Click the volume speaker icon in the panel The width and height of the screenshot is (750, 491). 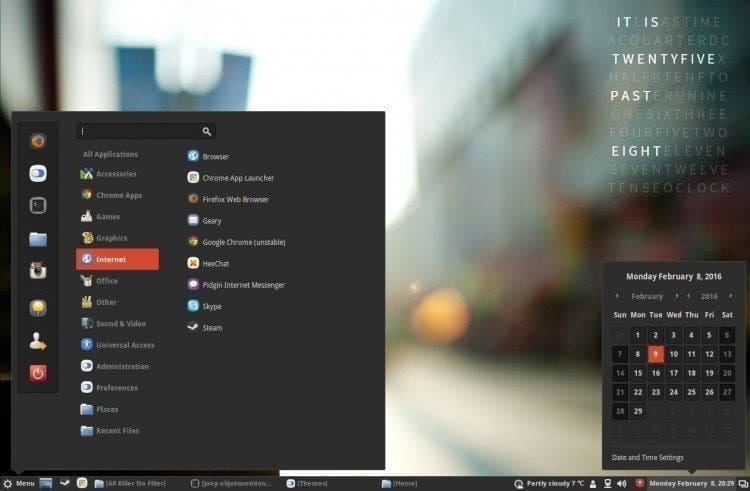pos(622,484)
